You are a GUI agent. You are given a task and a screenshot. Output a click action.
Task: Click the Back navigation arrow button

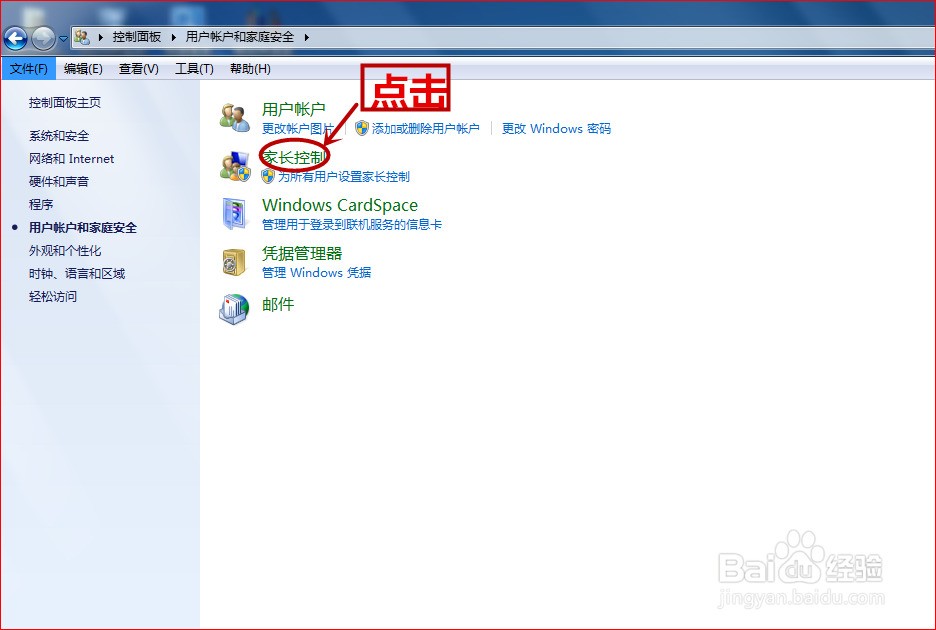(16, 39)
